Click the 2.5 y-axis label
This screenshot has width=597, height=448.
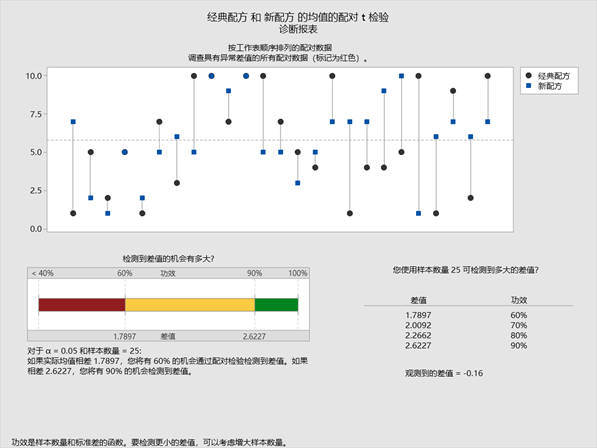[36, 191]
